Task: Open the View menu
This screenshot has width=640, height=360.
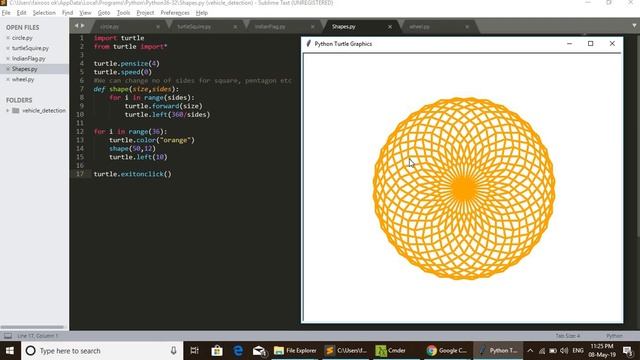Action: click(85, 13)
